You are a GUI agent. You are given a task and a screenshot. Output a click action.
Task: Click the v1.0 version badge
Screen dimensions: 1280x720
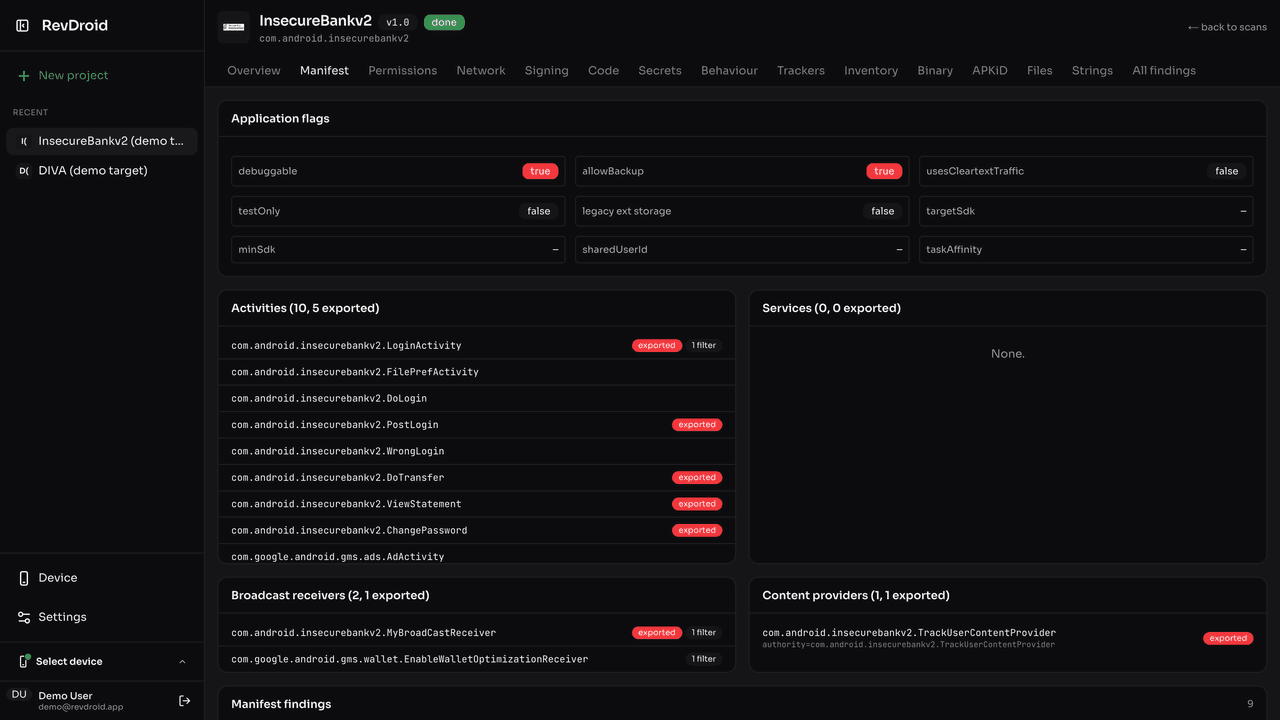coord(398,22)
